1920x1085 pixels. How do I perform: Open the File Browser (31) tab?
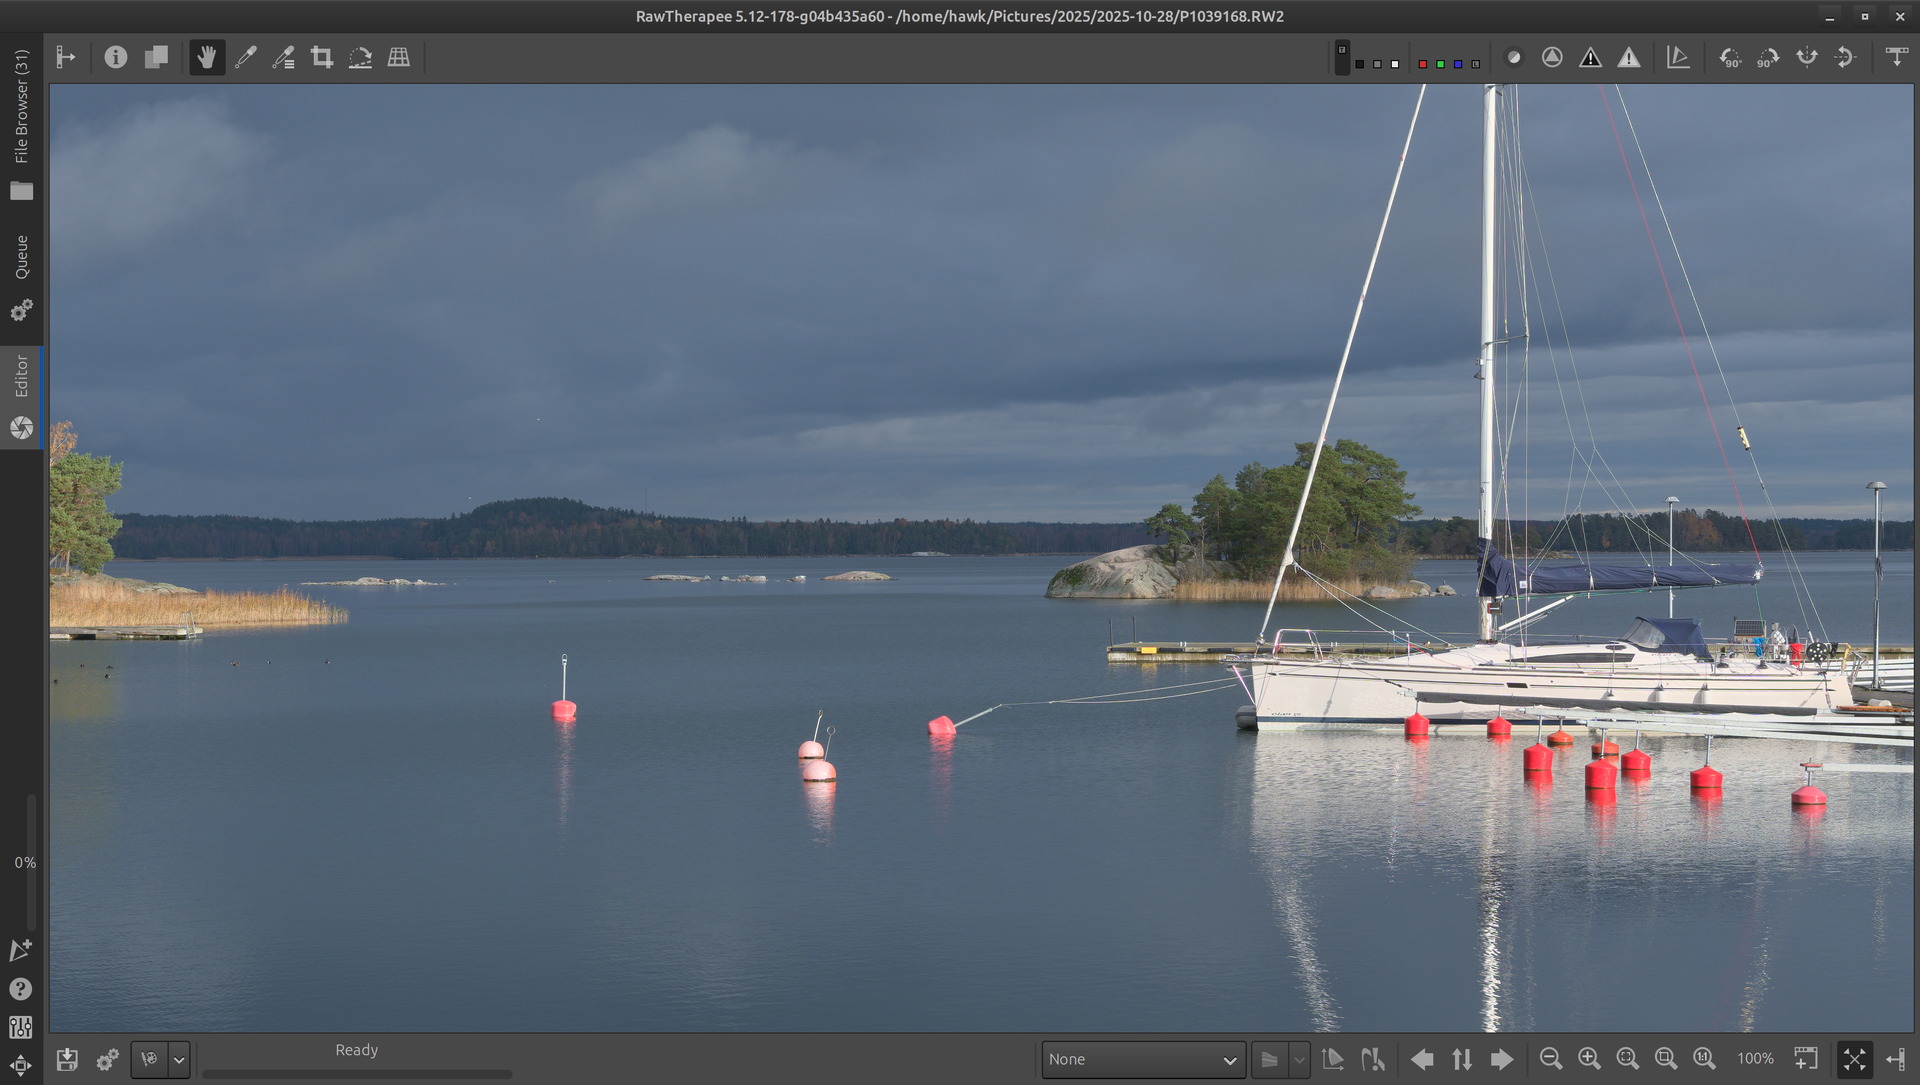tap(21, 122)
